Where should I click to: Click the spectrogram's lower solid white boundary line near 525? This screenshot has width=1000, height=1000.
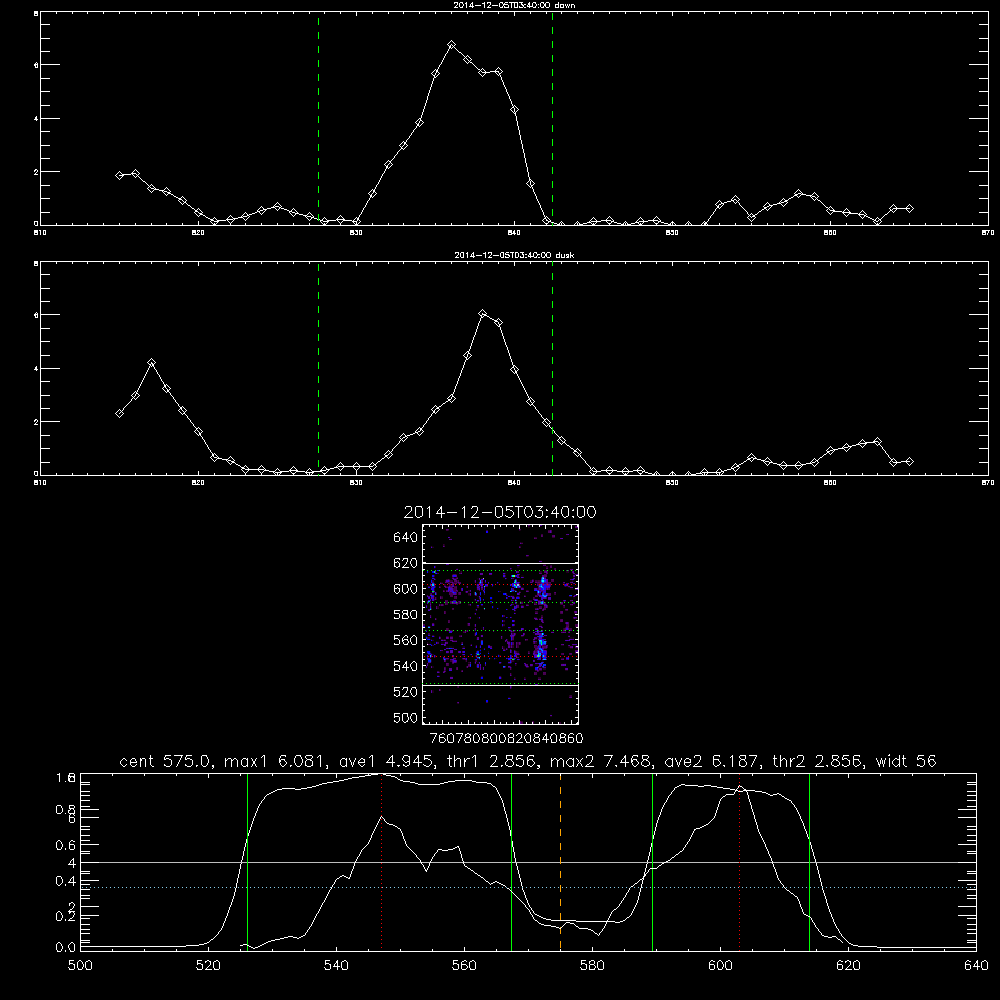point(501,685)
